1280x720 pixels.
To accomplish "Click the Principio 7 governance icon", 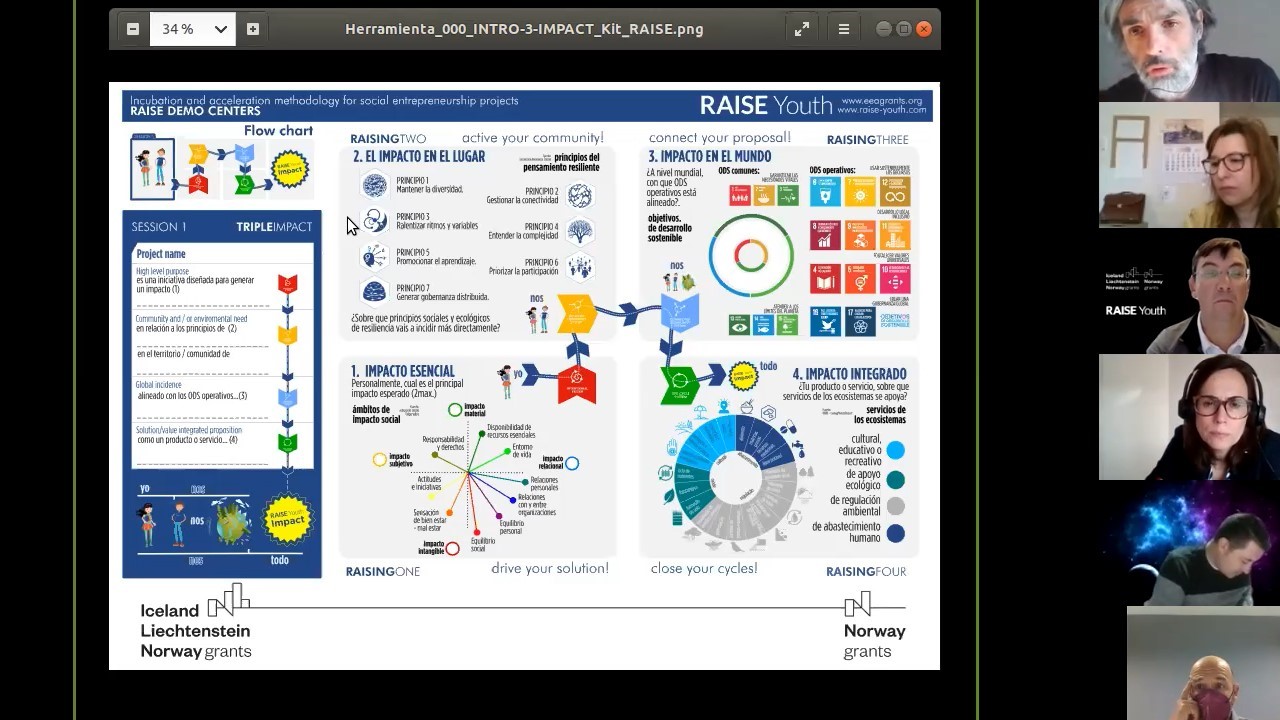I will pyautogui.click(x=374, y=291).
